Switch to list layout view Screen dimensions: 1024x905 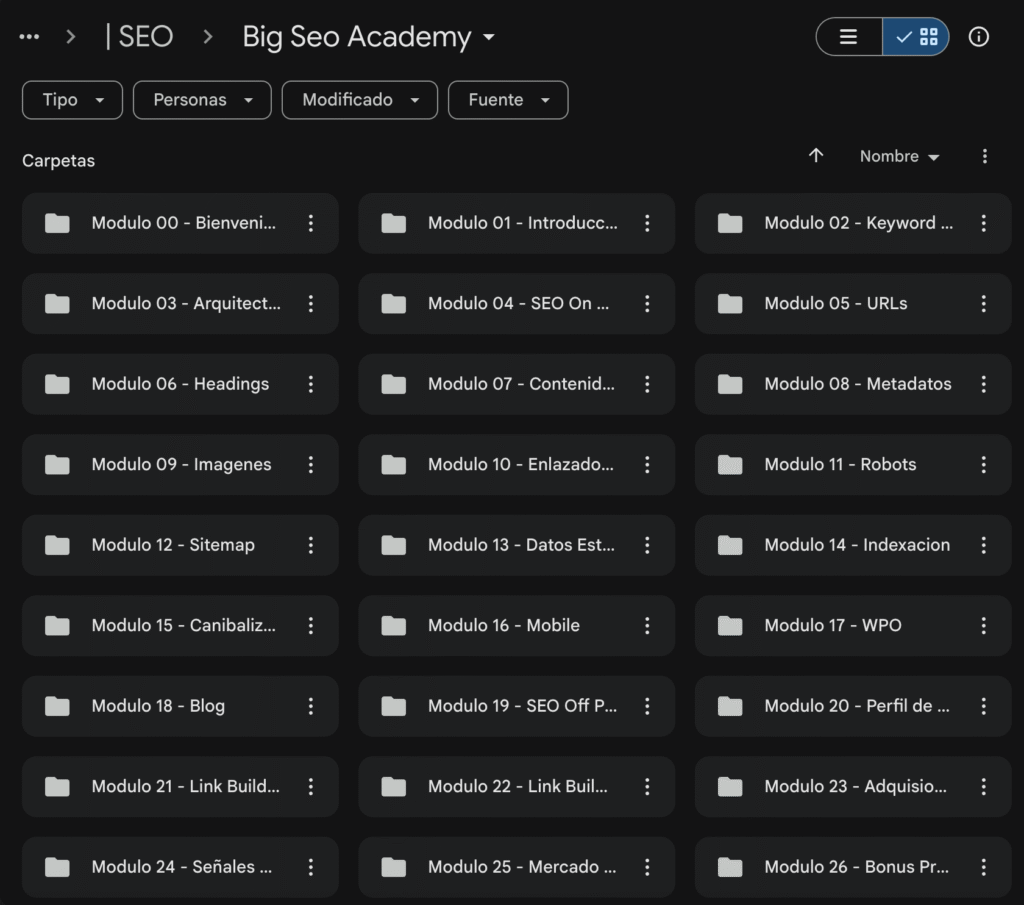click(x=849, y=37)
